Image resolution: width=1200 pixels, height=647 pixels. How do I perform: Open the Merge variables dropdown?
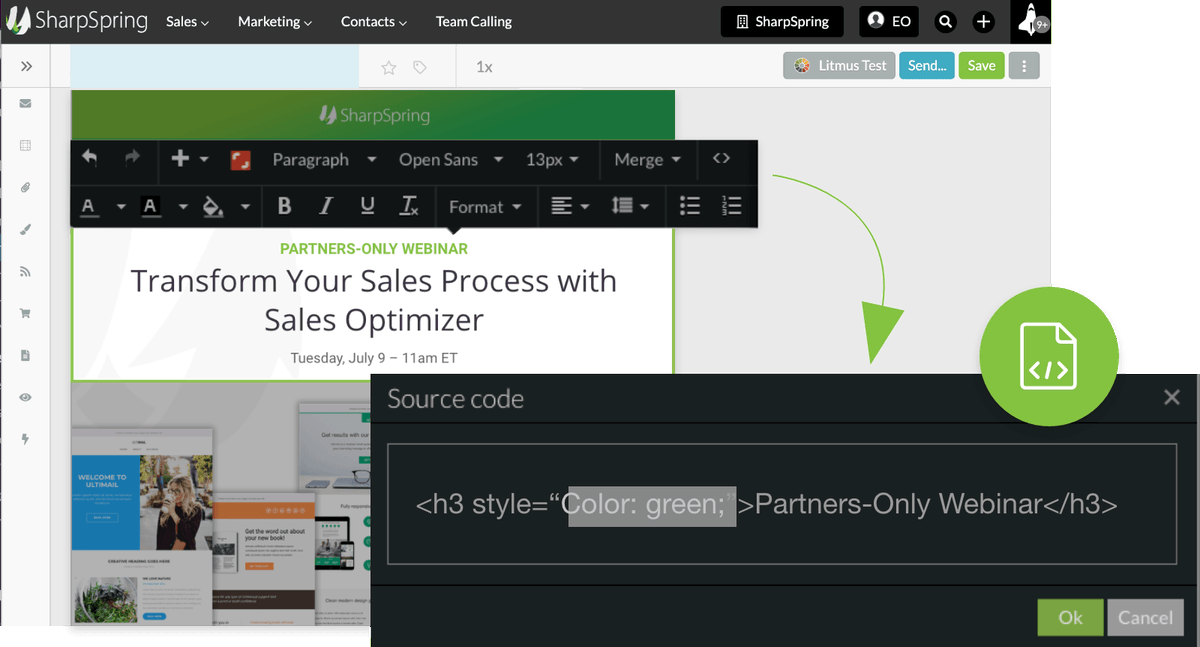click(x=647, y=160)
